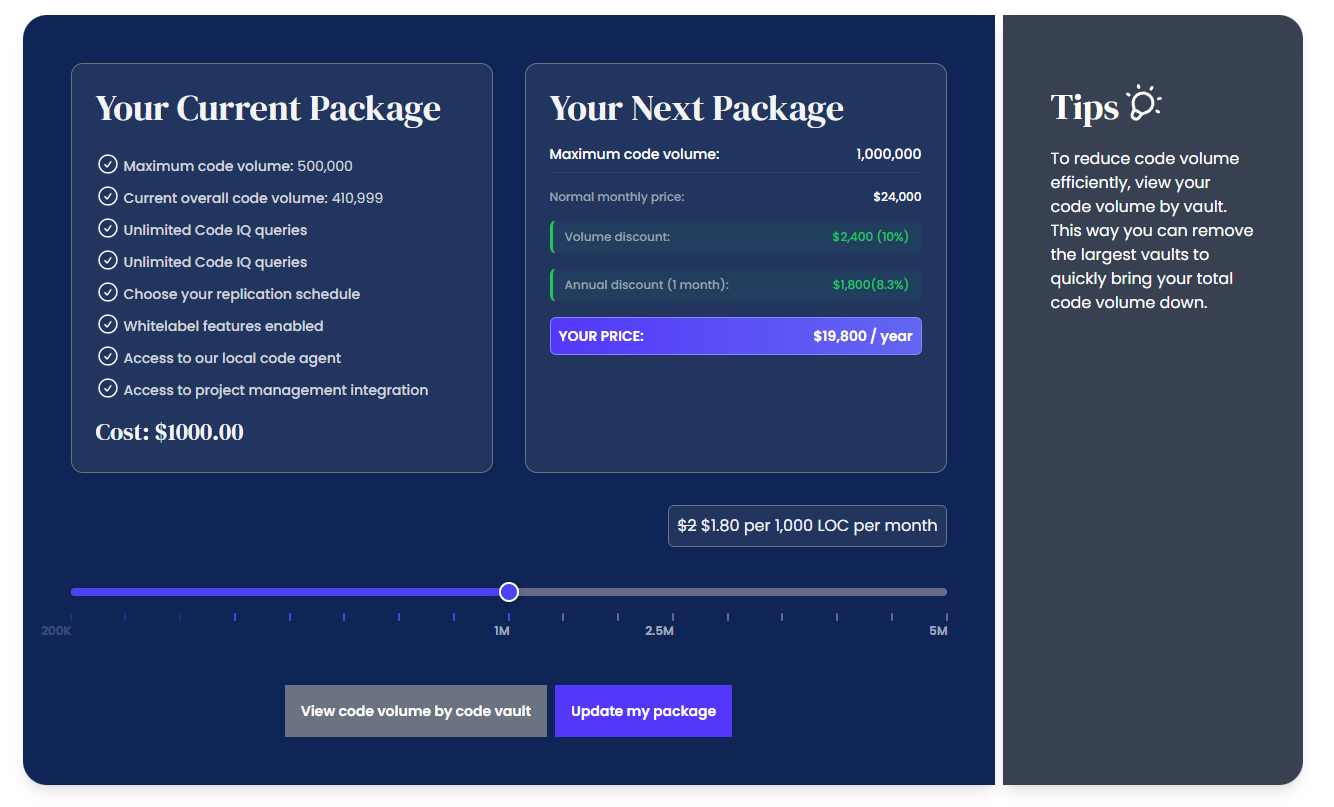Click the Annual discount (1 month) row
The image size is (1334, 807).
(735, 285)
